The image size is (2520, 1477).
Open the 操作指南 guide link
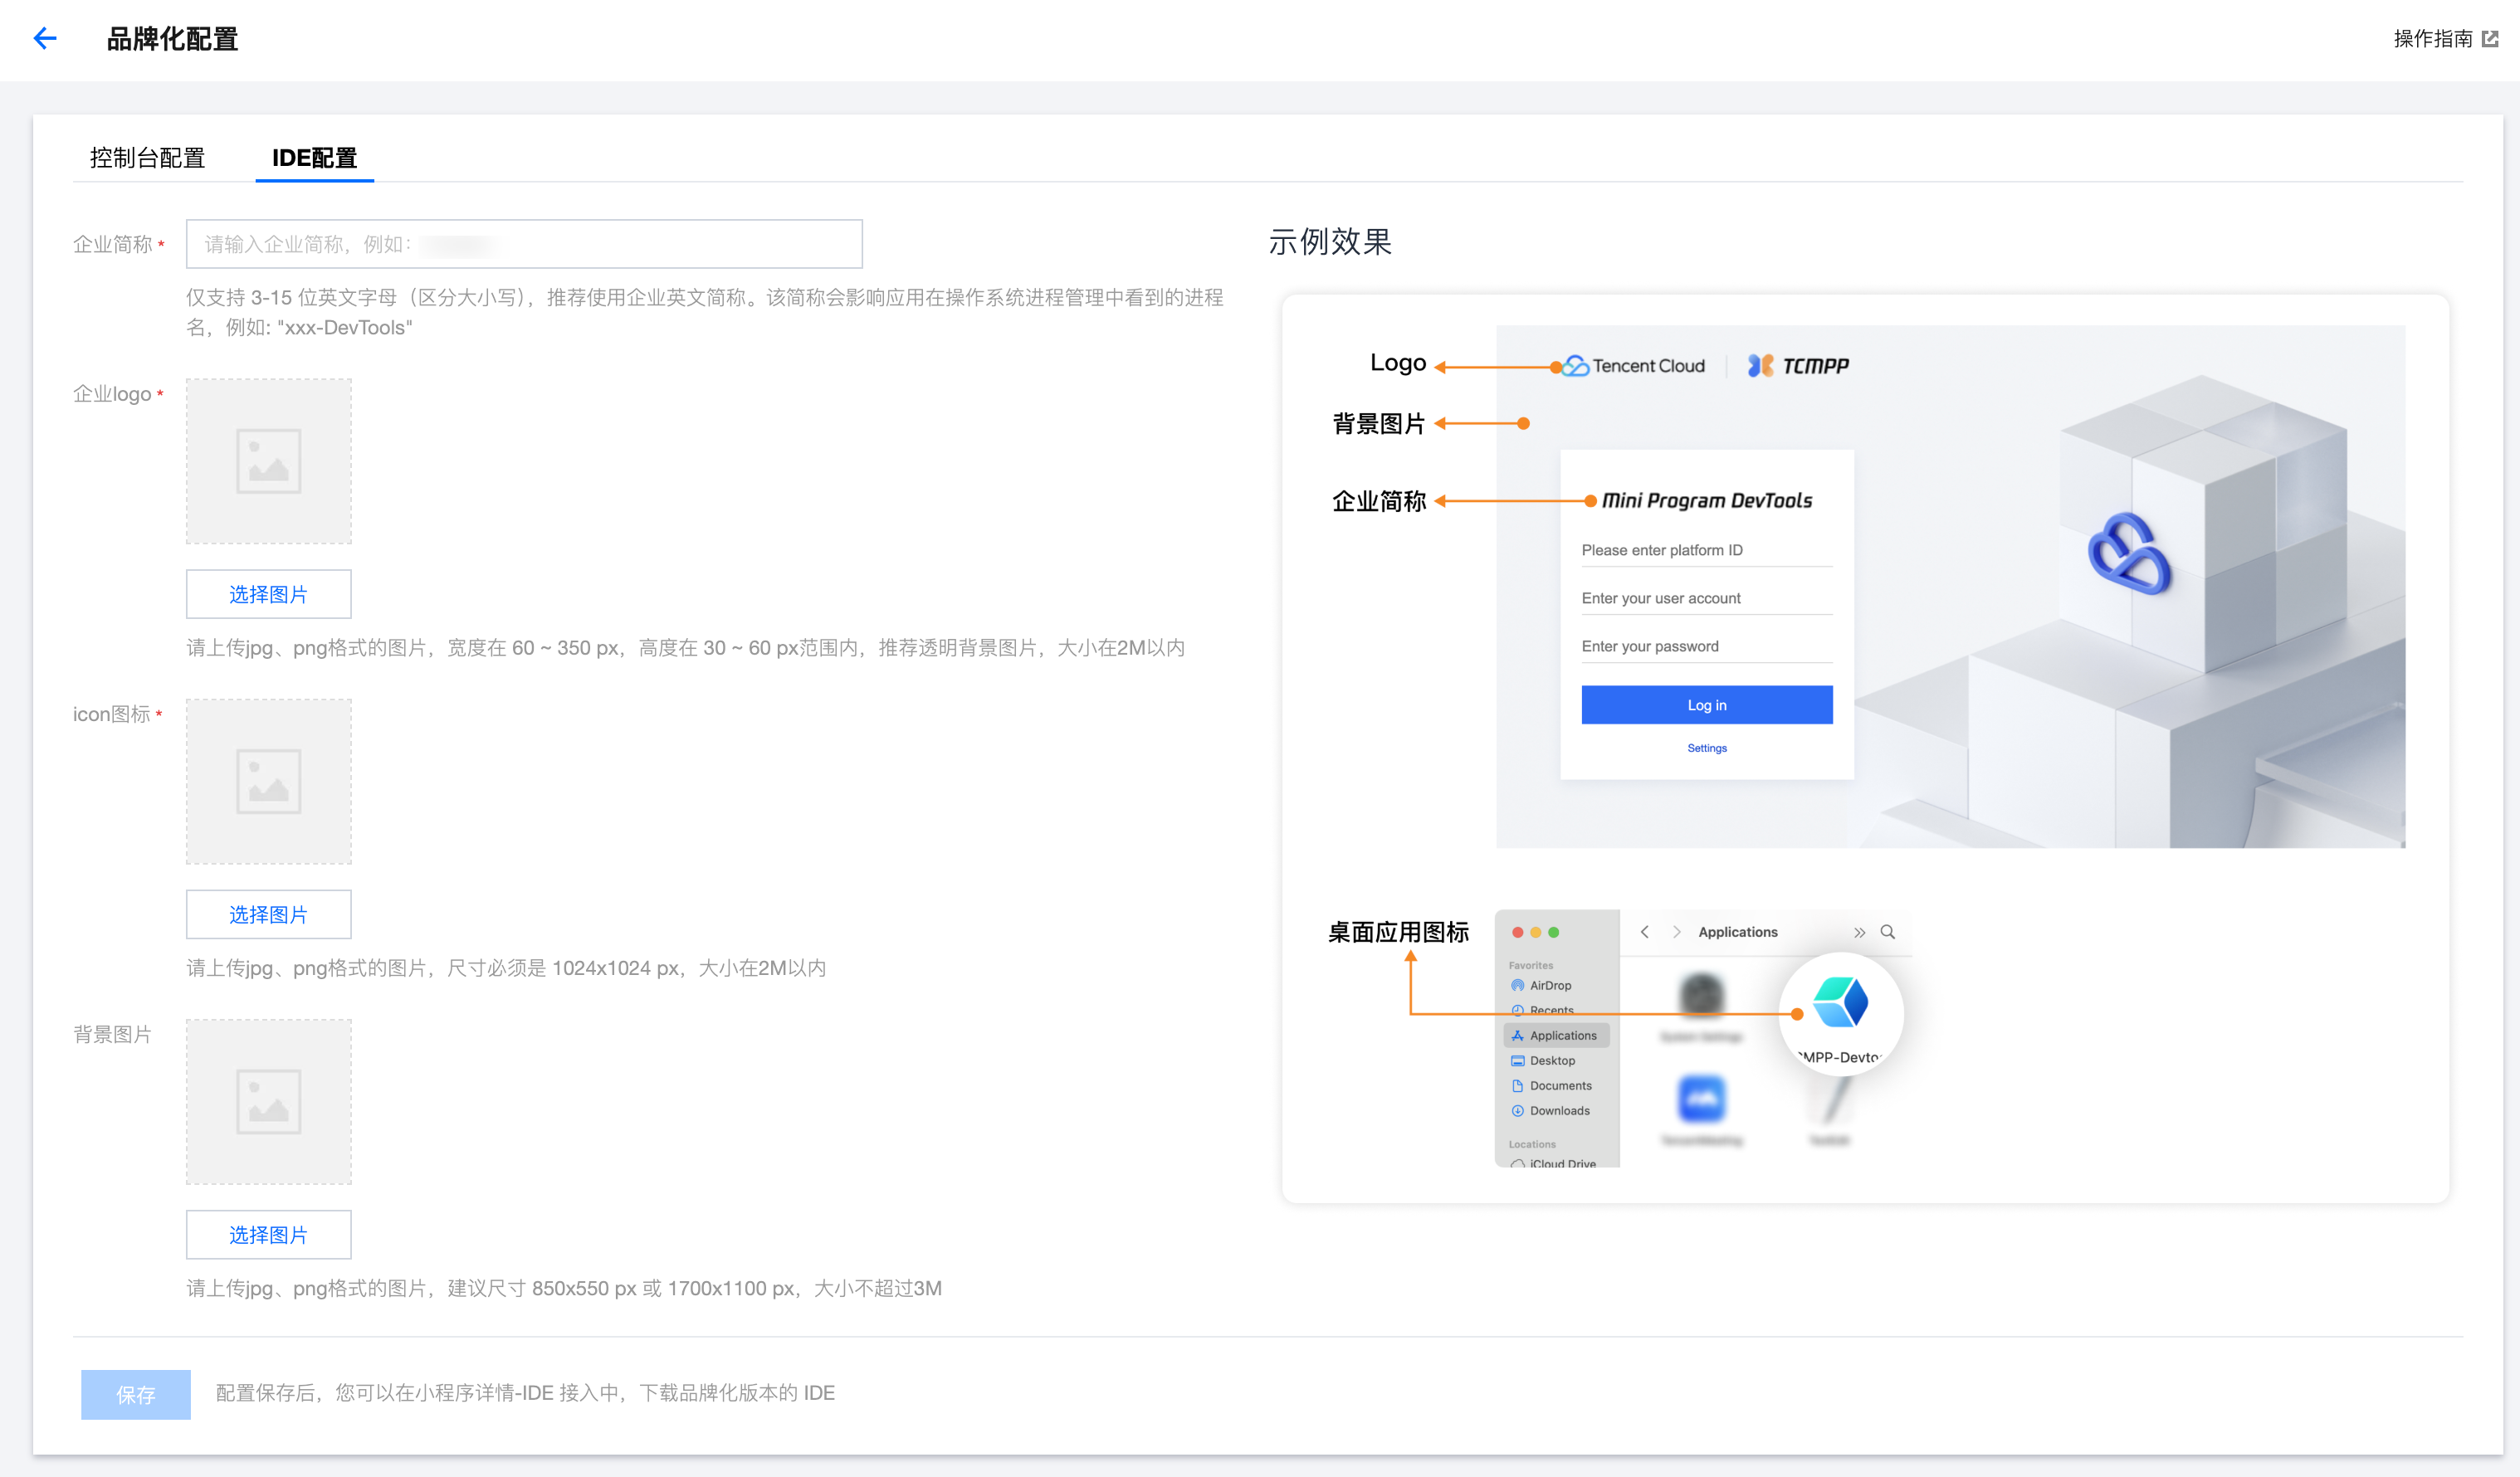click(2432, 39)
